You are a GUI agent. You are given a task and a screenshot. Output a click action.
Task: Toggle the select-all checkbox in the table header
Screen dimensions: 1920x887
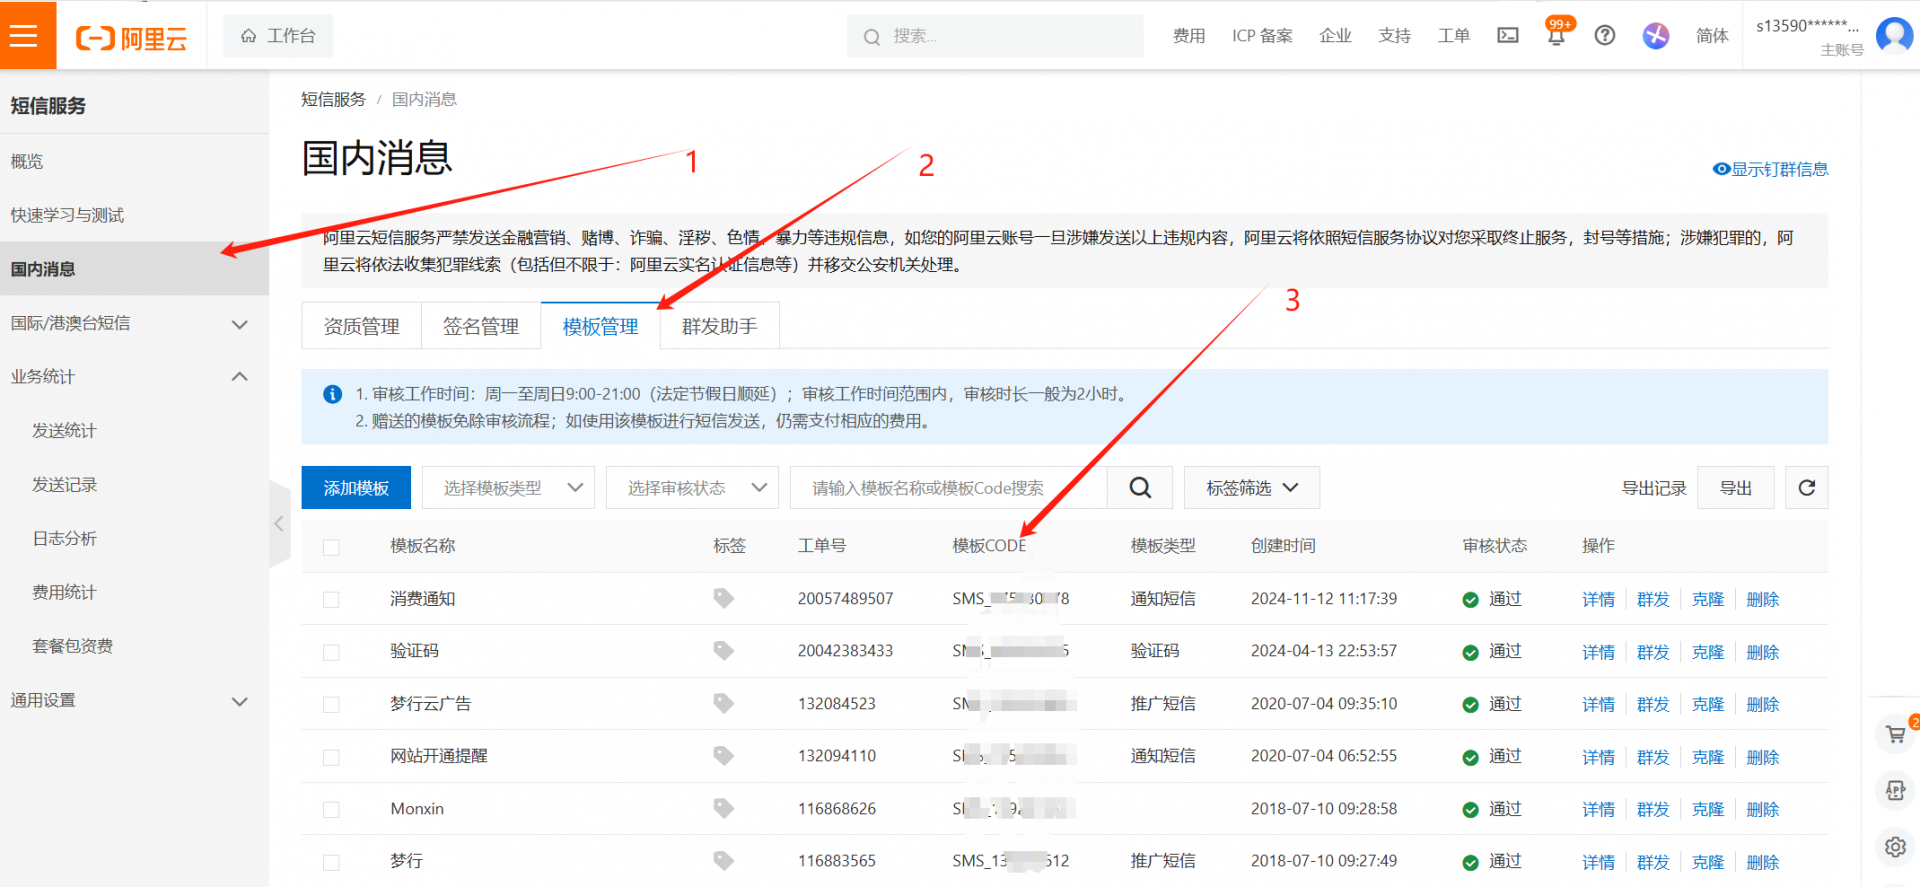[x=331, y=547]
